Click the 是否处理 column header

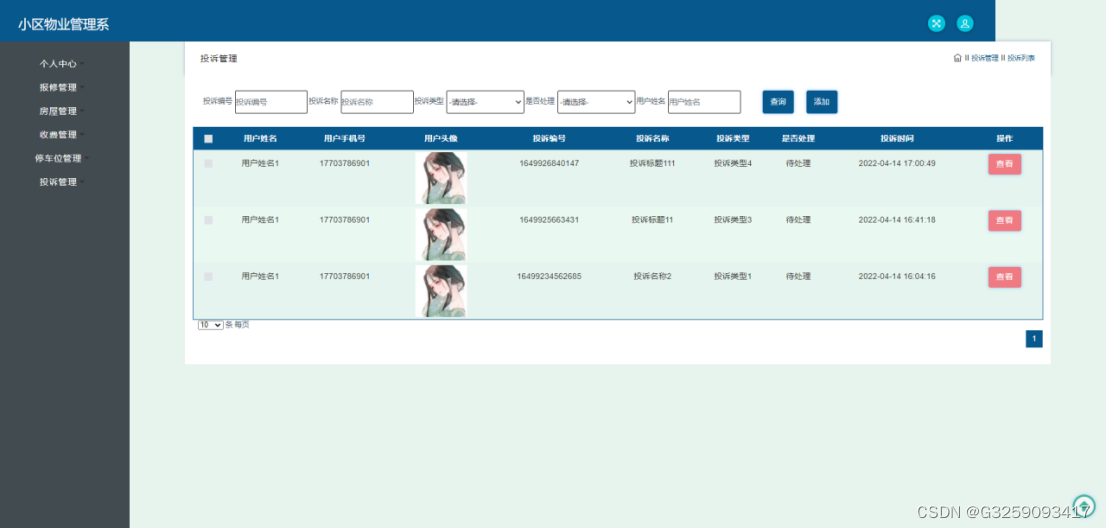(x=798, y=138)
